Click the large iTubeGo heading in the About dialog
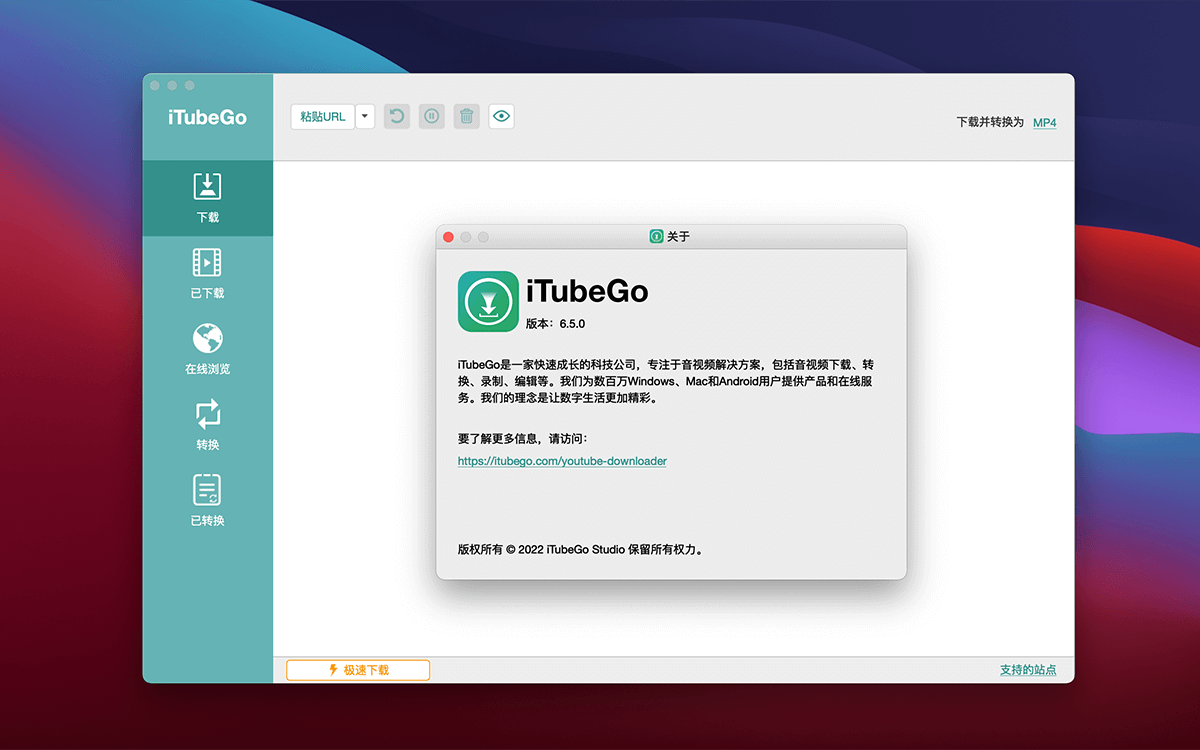Image resolution: width=1200 pixels, height=750 pixels. [x=587, y=292]
